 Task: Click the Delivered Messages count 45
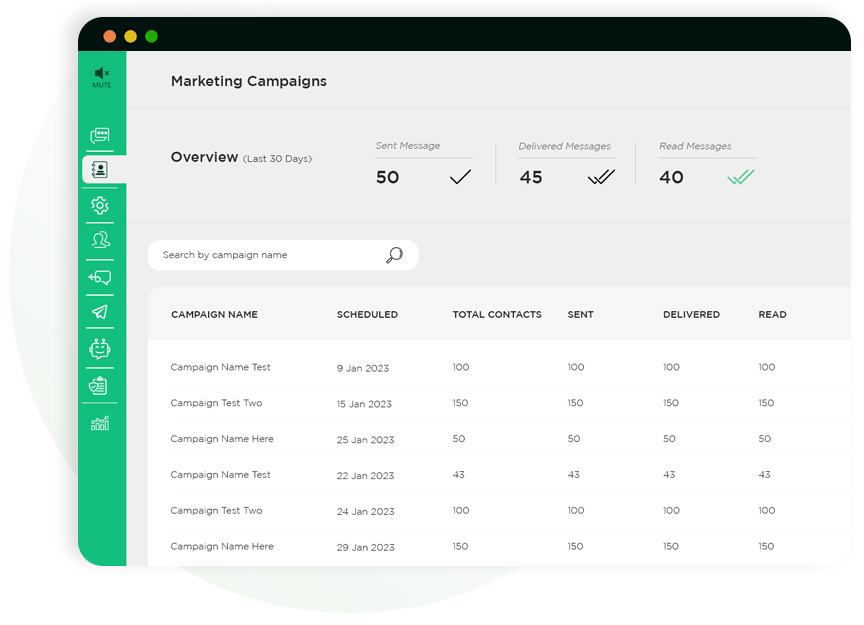pyautogui.click(x=531, y=177)
